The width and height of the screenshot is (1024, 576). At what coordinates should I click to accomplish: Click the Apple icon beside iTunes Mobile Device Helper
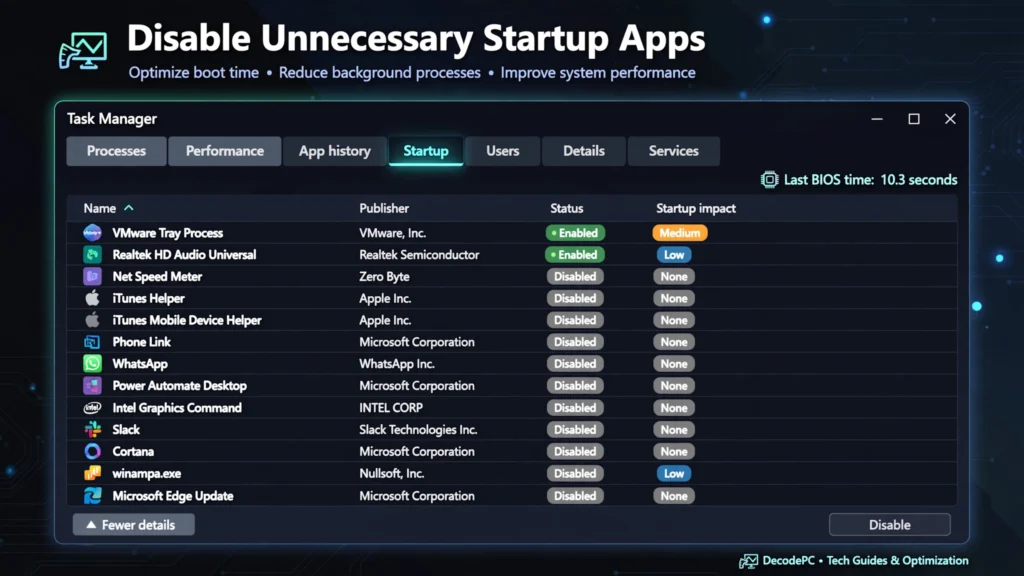(92, 320)
